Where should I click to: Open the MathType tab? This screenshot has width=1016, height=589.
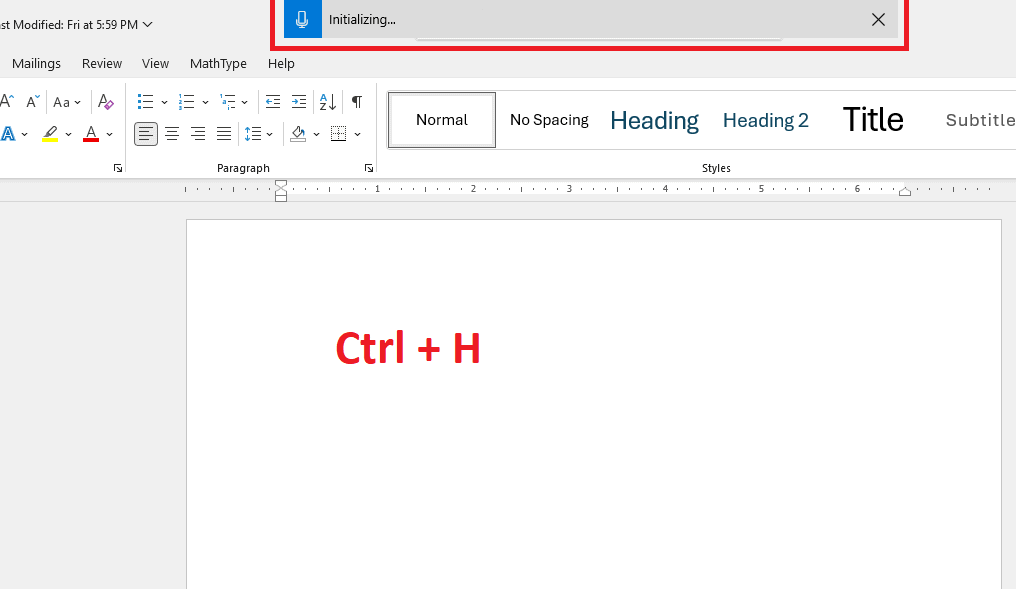point(218,64)
